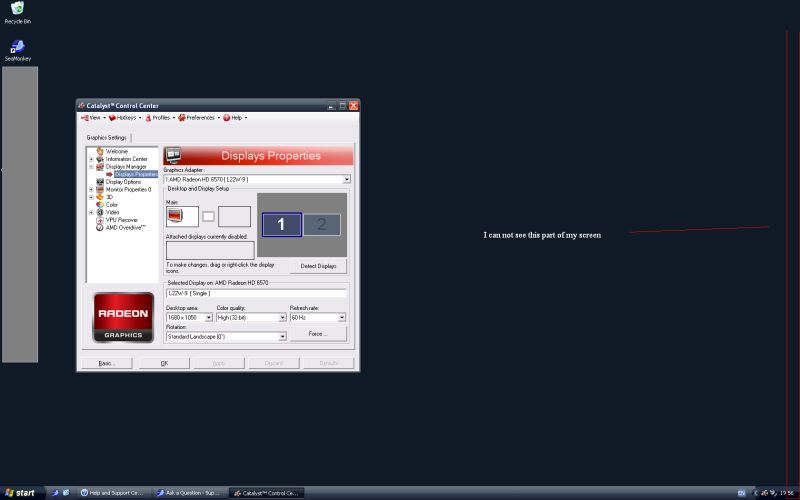Click the empty clone display slot beside Main
Viewport: 800px width, 500px height.
234,216
